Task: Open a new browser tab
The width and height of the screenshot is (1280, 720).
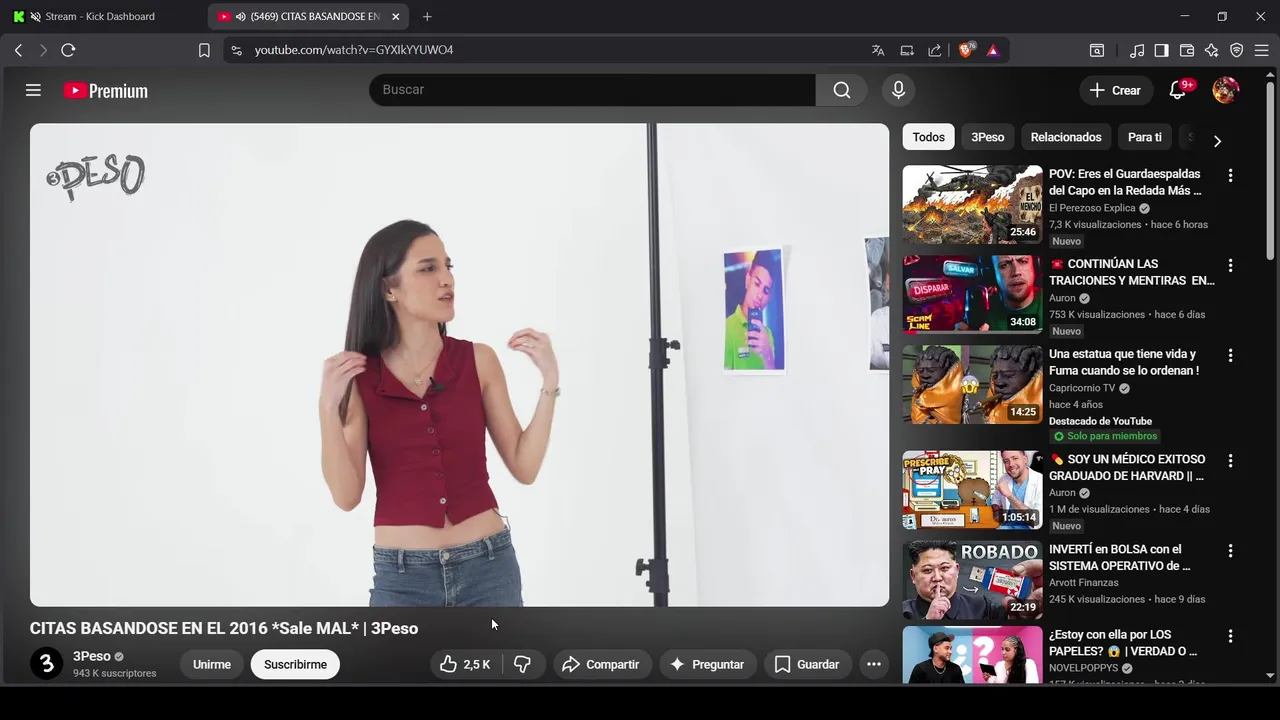Action: point(427,16)
